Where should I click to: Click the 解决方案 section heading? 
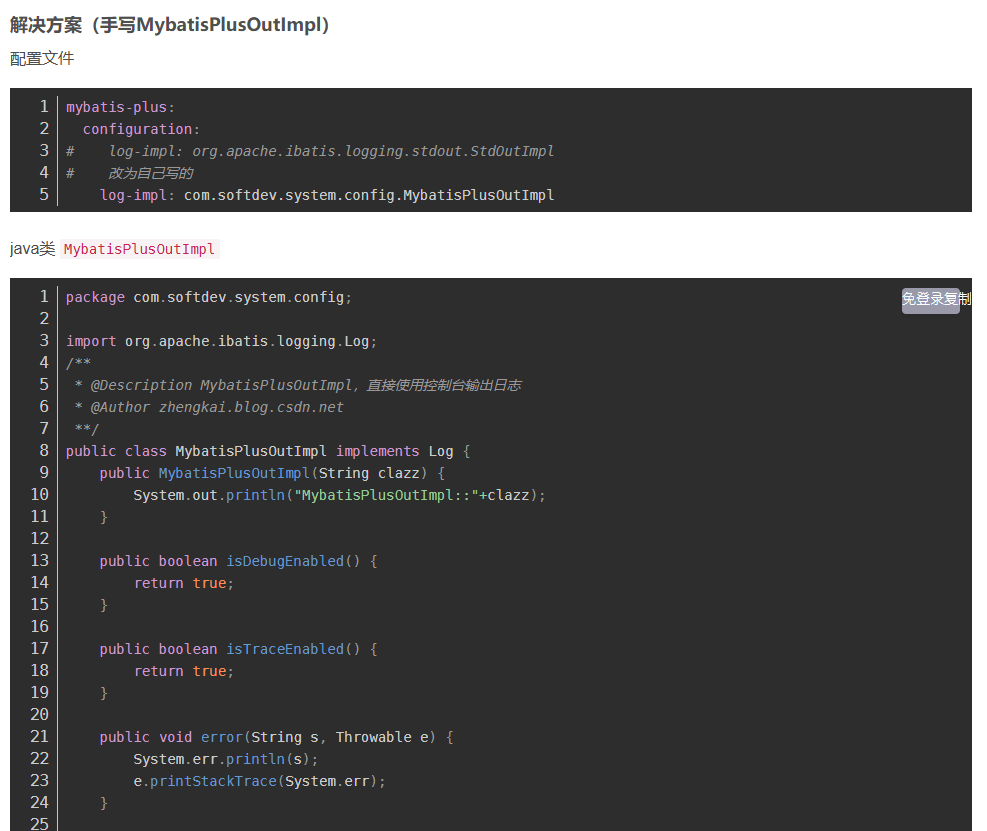169,25
